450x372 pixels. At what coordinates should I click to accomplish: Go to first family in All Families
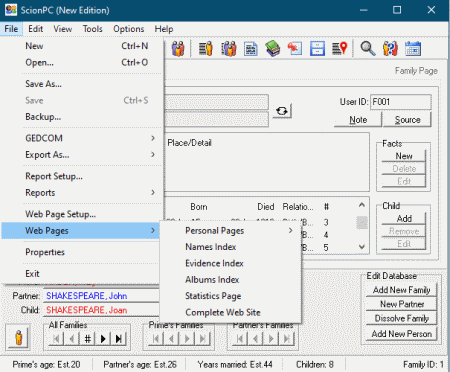[x=56, y=339]
